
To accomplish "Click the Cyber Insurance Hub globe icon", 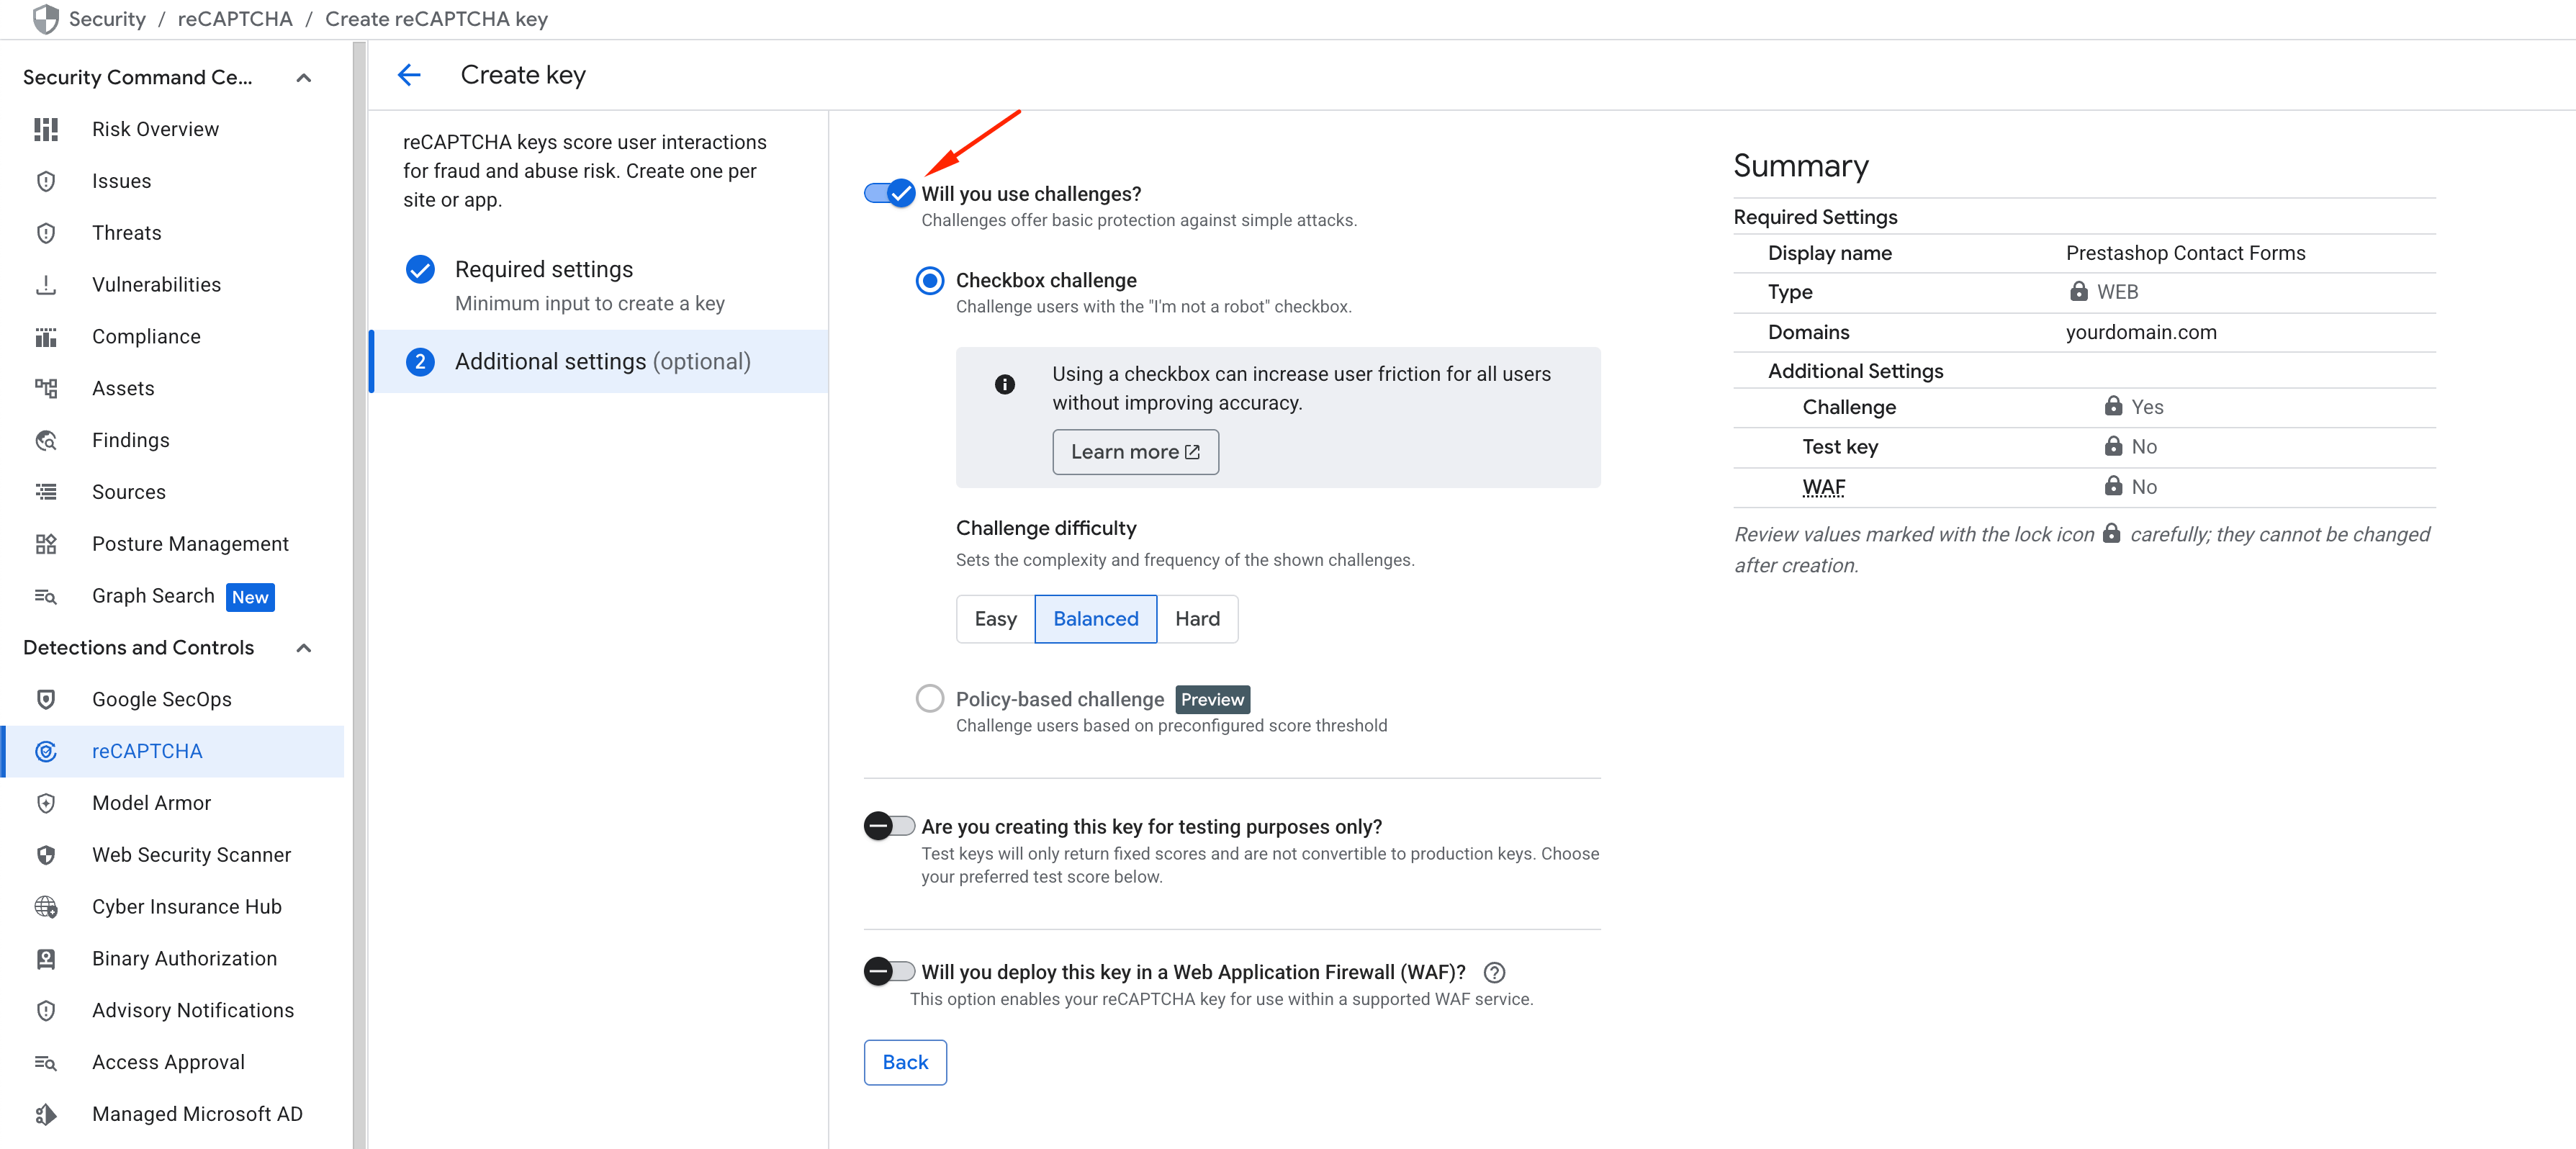I will [x=46, y=907].
